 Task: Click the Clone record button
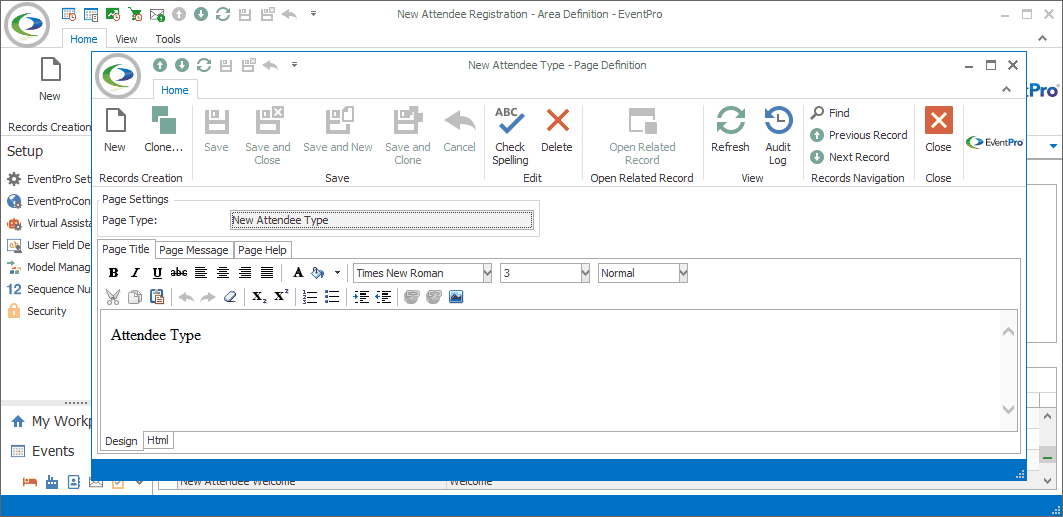pyautogui.click(x=164, y=129)
